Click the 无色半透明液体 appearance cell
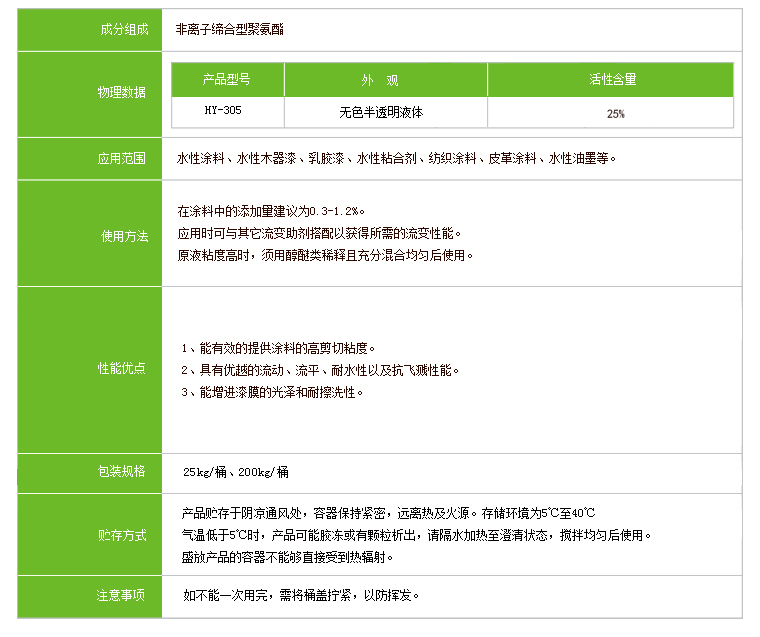The height and width of the screenshot is (637, 760). click(381, 112)
